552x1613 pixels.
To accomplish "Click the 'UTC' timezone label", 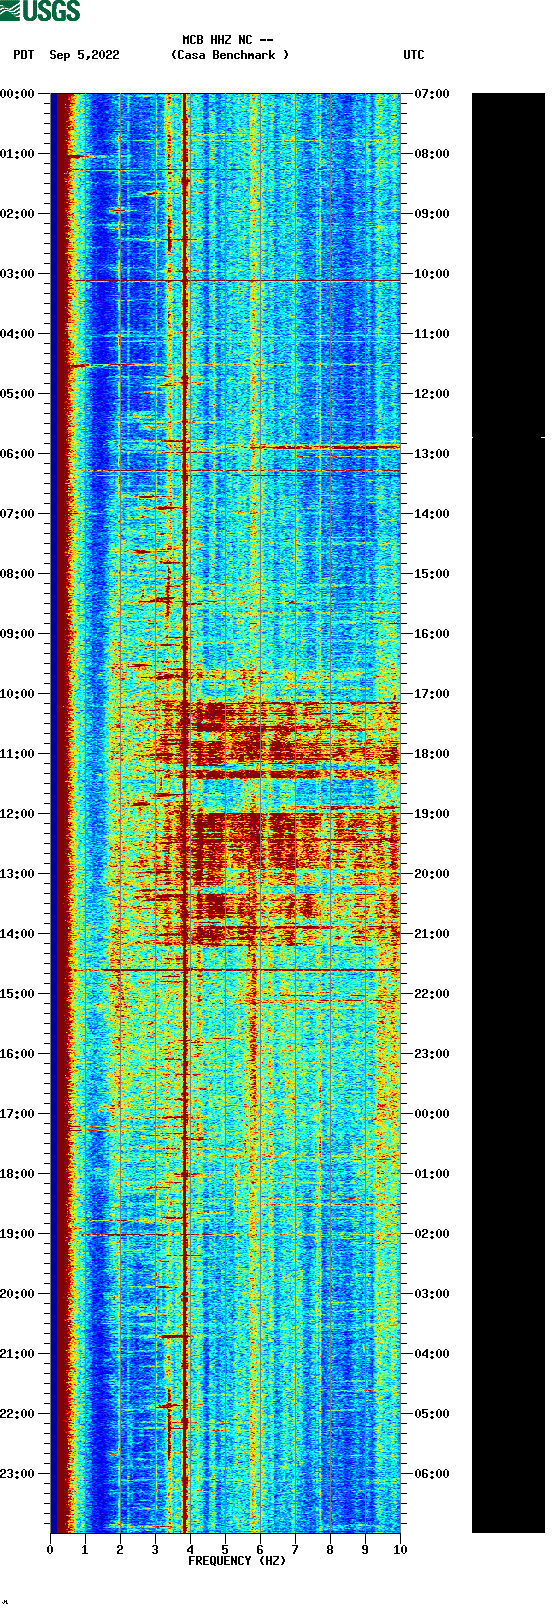I will (x=414, y=55).
